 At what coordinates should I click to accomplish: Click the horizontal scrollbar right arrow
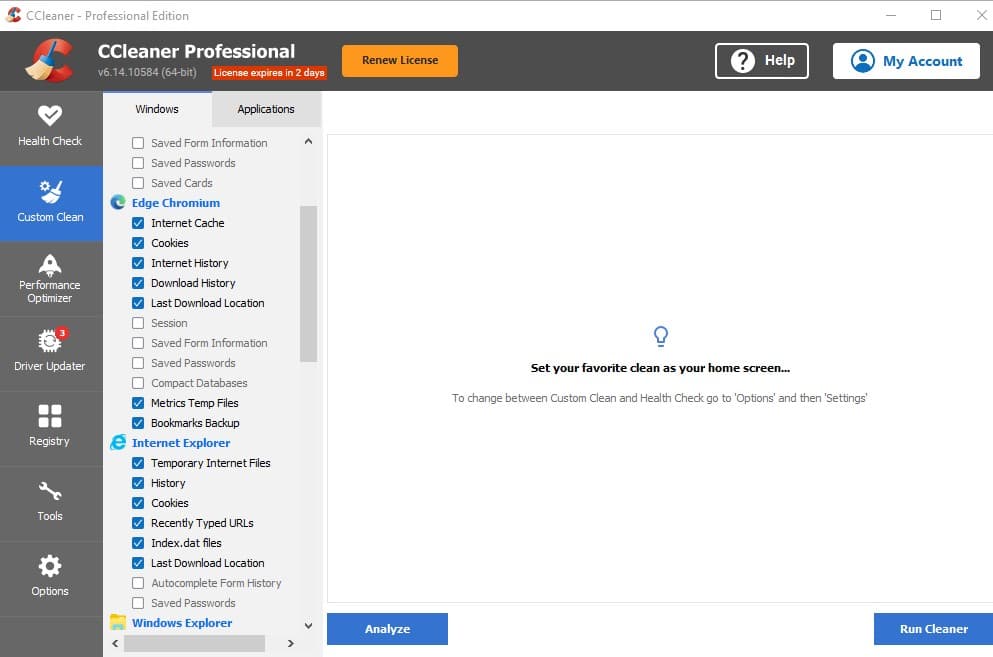(291, 644)
